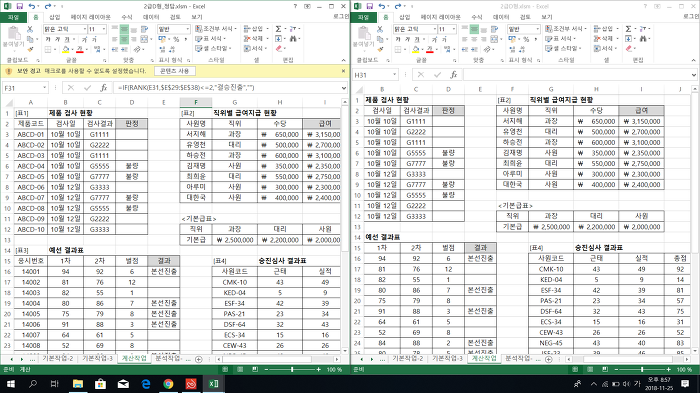
Task: Click Fill down icon in right window
Action: pos(628,39)
